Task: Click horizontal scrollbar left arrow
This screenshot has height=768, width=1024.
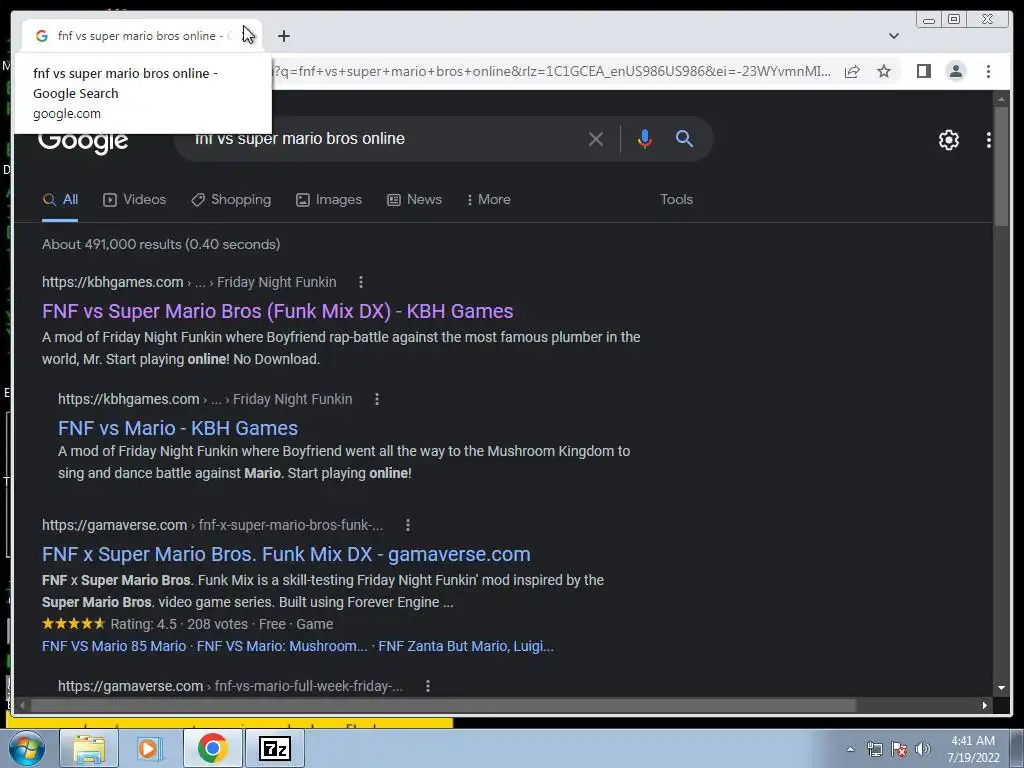Action: point(22,705)
